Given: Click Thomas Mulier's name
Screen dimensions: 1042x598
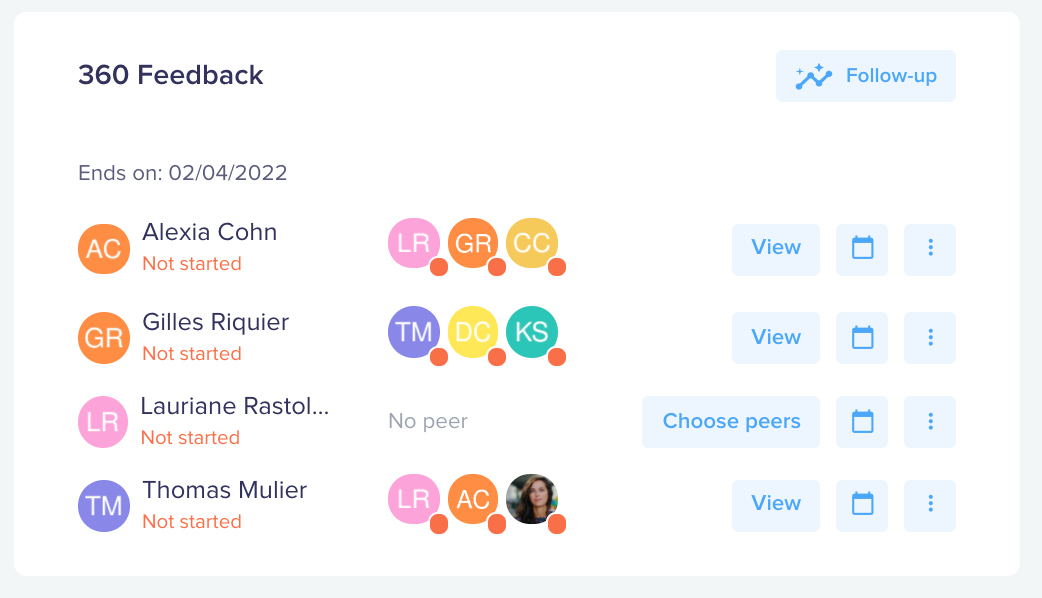Looking at the screenshot, I should (x=225, y=490).
